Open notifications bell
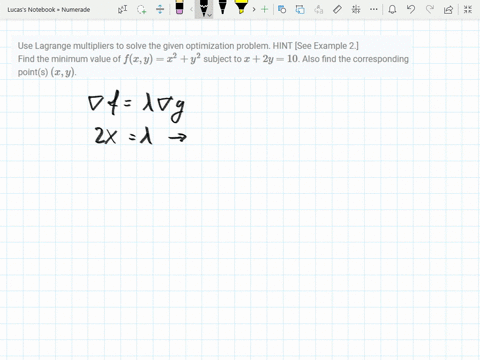Screen dimensions: 480x360 (392, 9)
